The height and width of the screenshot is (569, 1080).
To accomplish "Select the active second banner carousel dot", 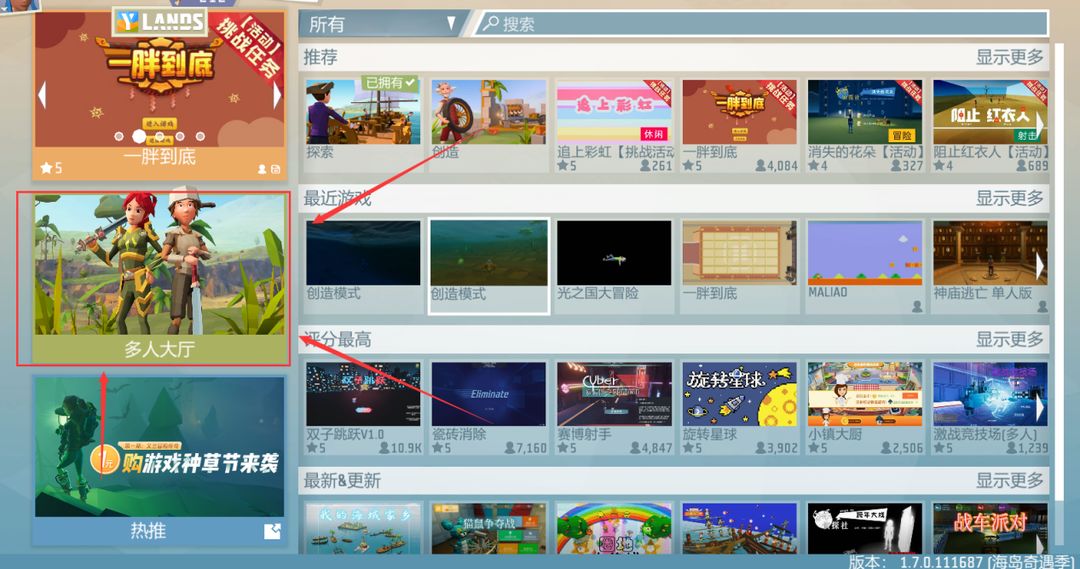I will [x=139, y=136].
